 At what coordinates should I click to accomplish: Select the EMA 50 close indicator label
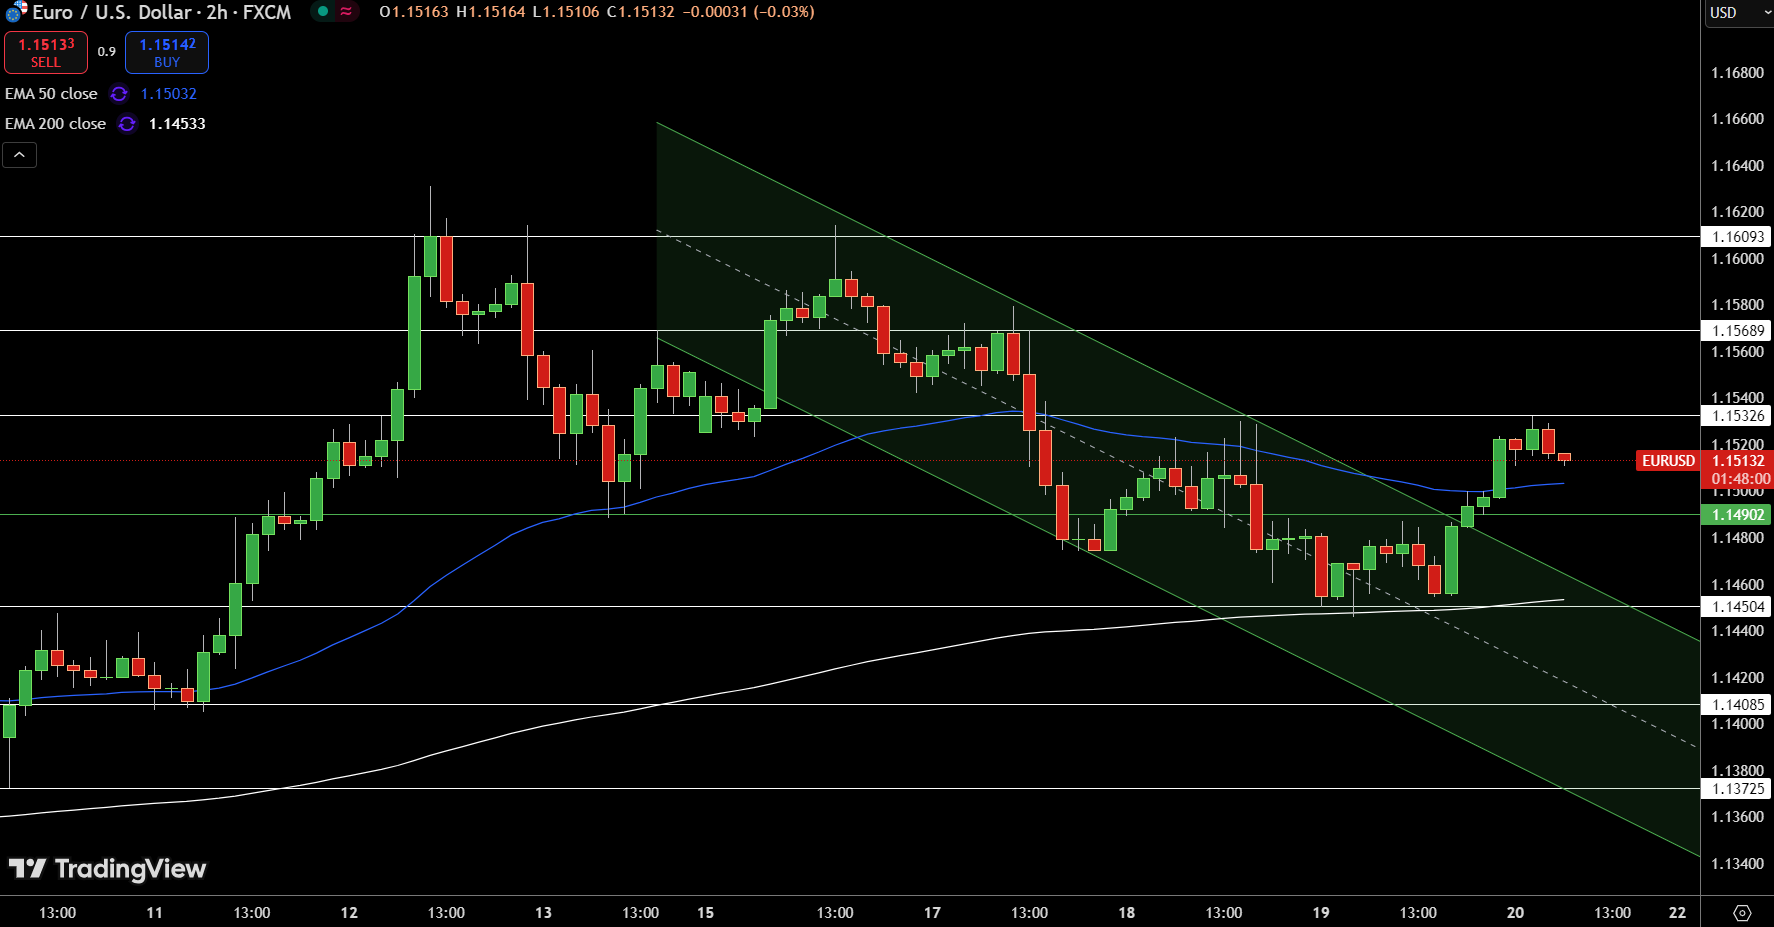click(x=51, y=94)
